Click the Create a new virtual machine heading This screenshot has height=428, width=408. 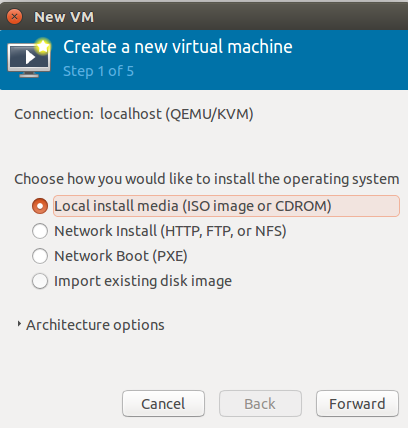[x=178, y=47]
